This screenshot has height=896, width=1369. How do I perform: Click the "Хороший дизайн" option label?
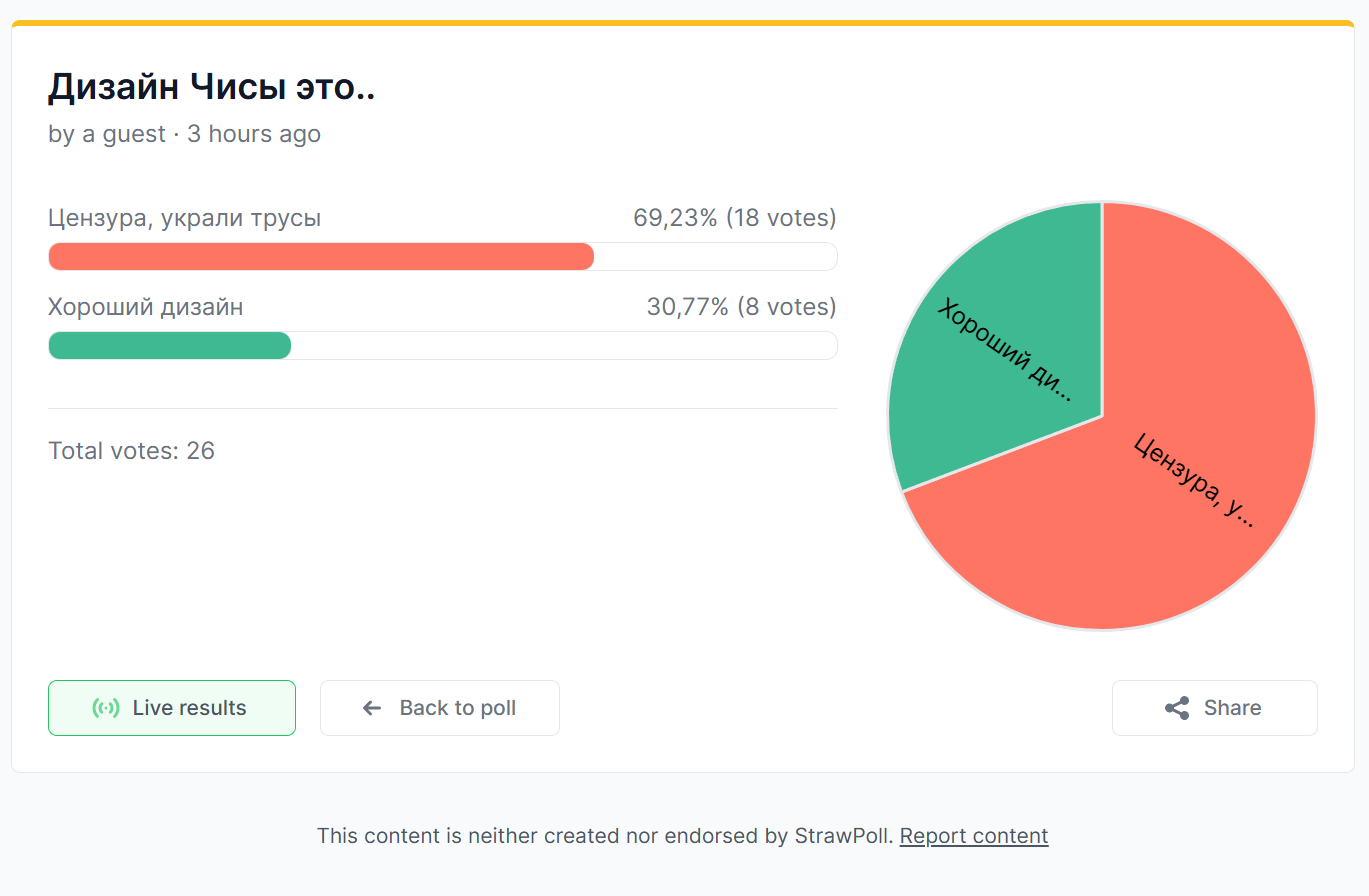[x=146, y=307]
